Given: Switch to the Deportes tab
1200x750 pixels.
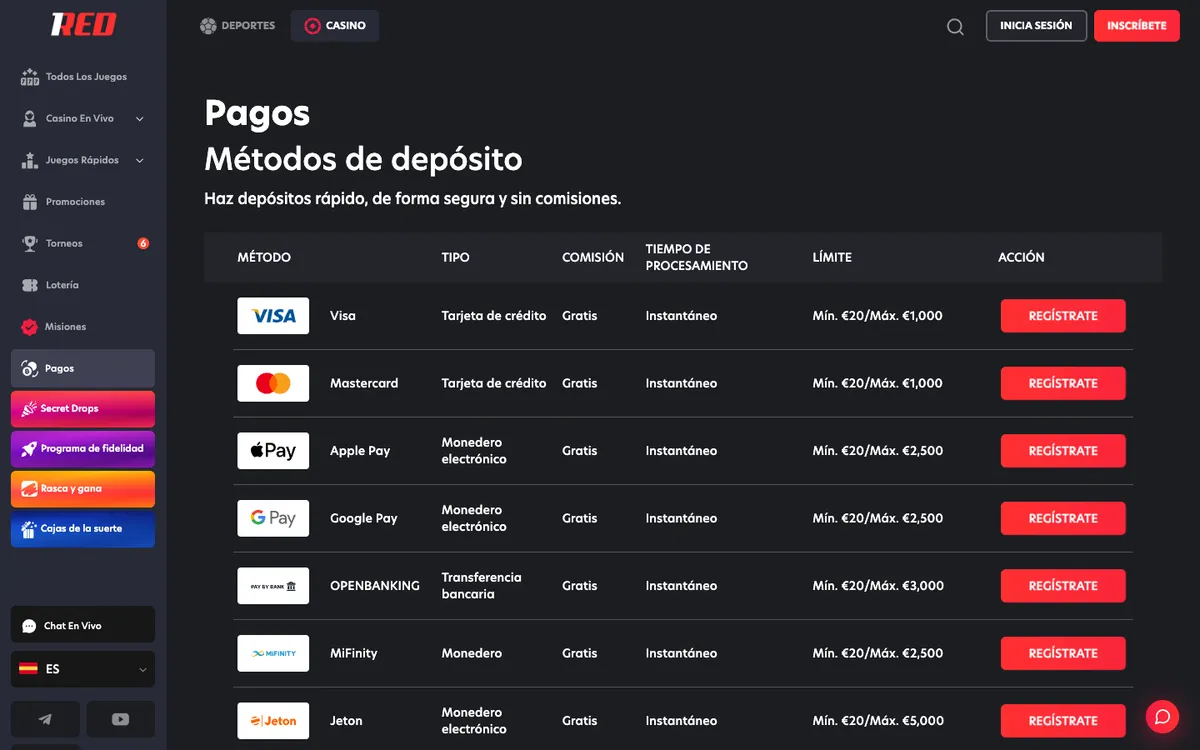Looking at the screenshot, I should tap(237, 26).
